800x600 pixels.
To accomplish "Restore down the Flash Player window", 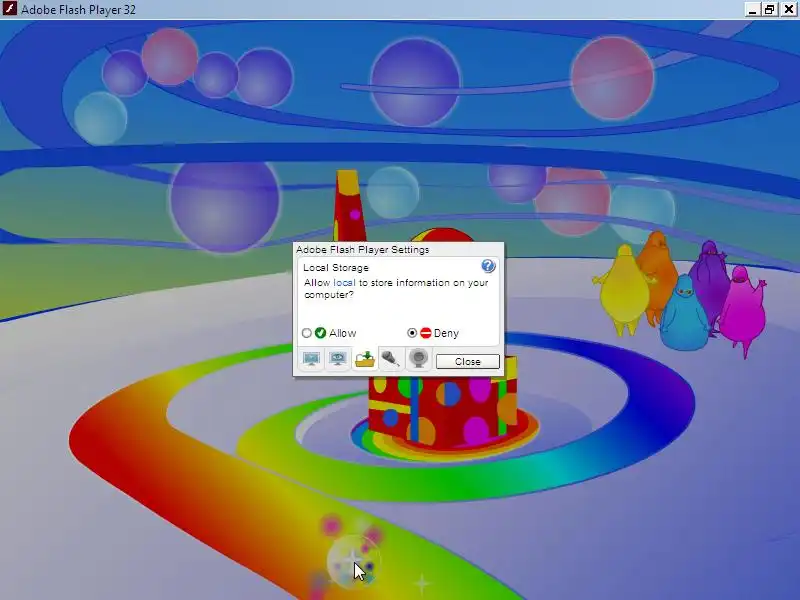I will (770, 9).
